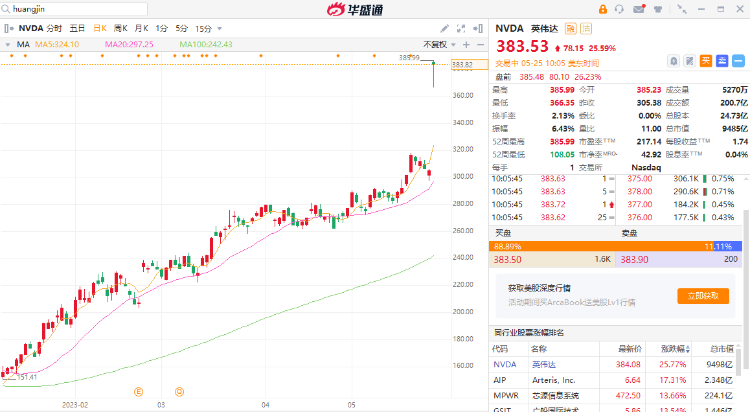The height and width of the screenshot is (412, 750).
Task: Collapse the left panel toggle icon
Action: pyautogui.click(x=9, y=29)
